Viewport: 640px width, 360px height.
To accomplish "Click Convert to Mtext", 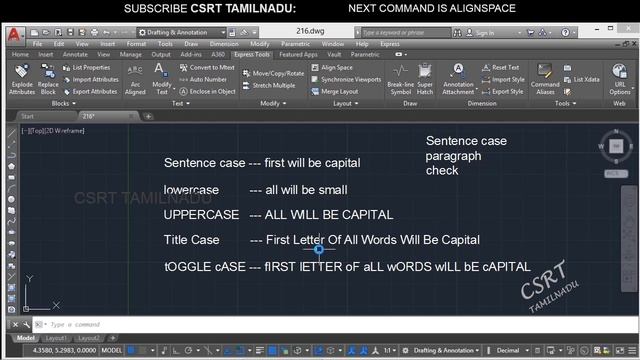I will coord(207,67).
